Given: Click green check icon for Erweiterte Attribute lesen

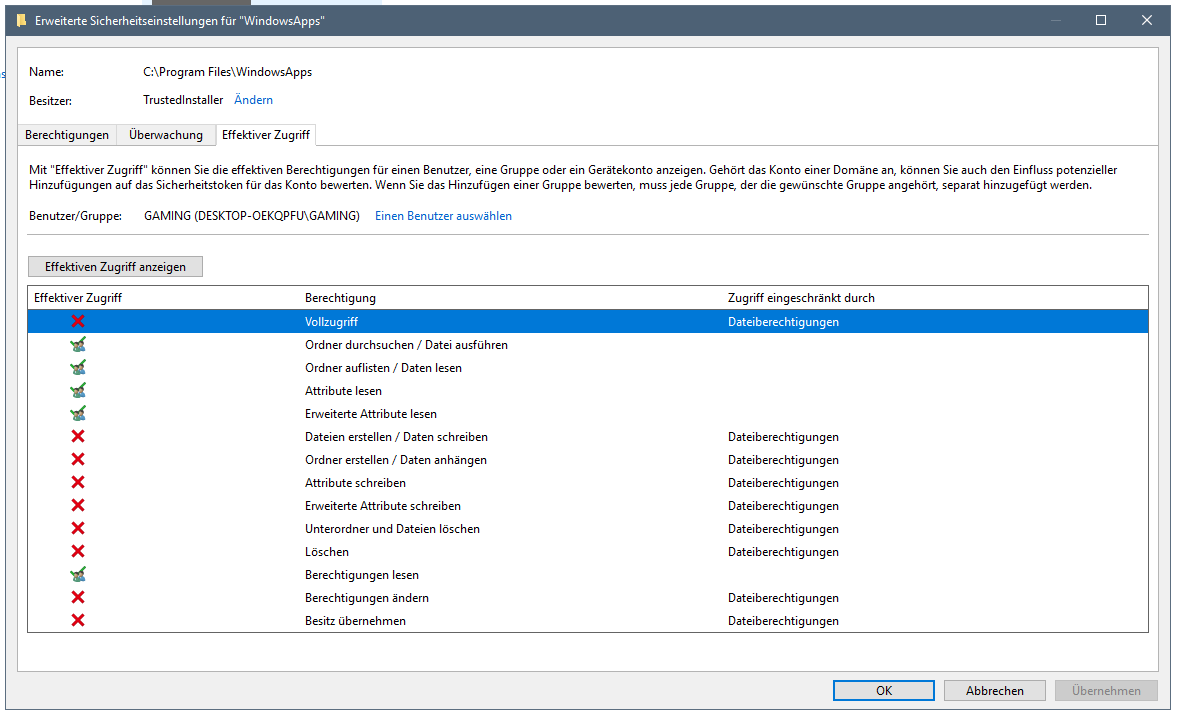Looking at the screenshot, I should point(77,413).
